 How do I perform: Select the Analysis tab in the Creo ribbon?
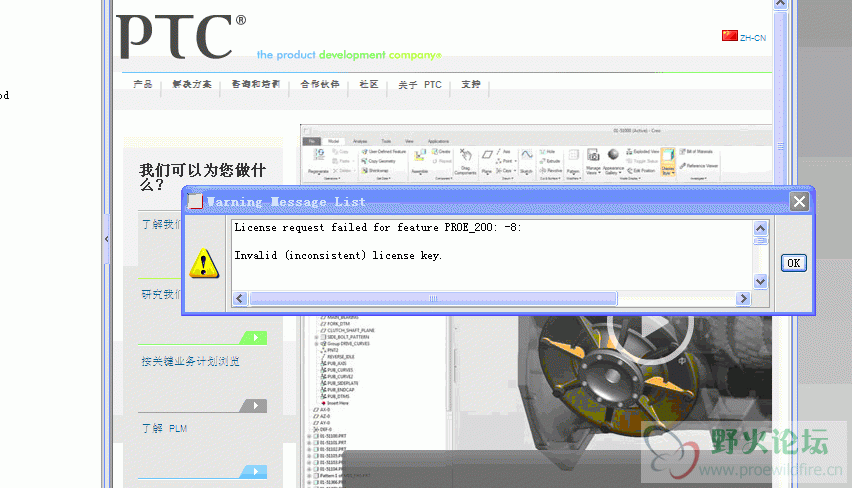pyautogui.click(x=360, y=141)
